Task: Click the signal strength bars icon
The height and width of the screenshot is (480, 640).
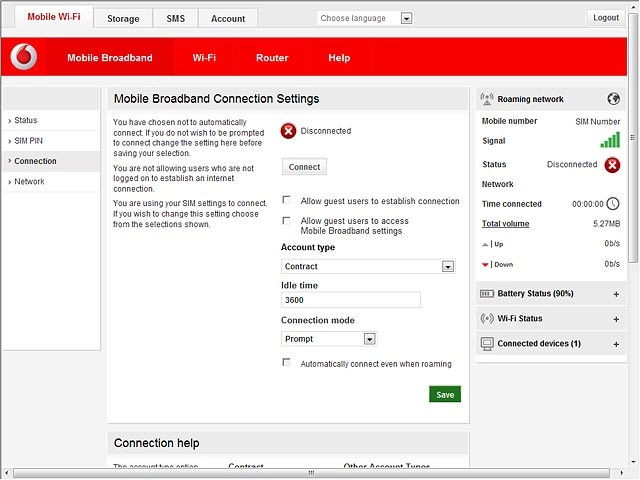Action: click(610, 140)
